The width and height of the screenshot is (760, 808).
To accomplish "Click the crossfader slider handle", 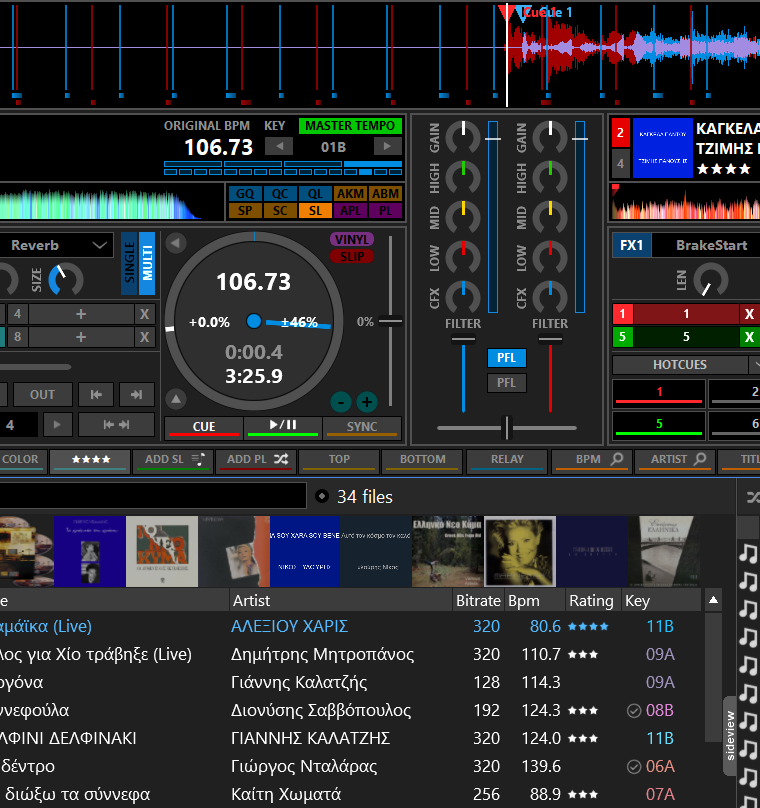I will coord(506,428).
